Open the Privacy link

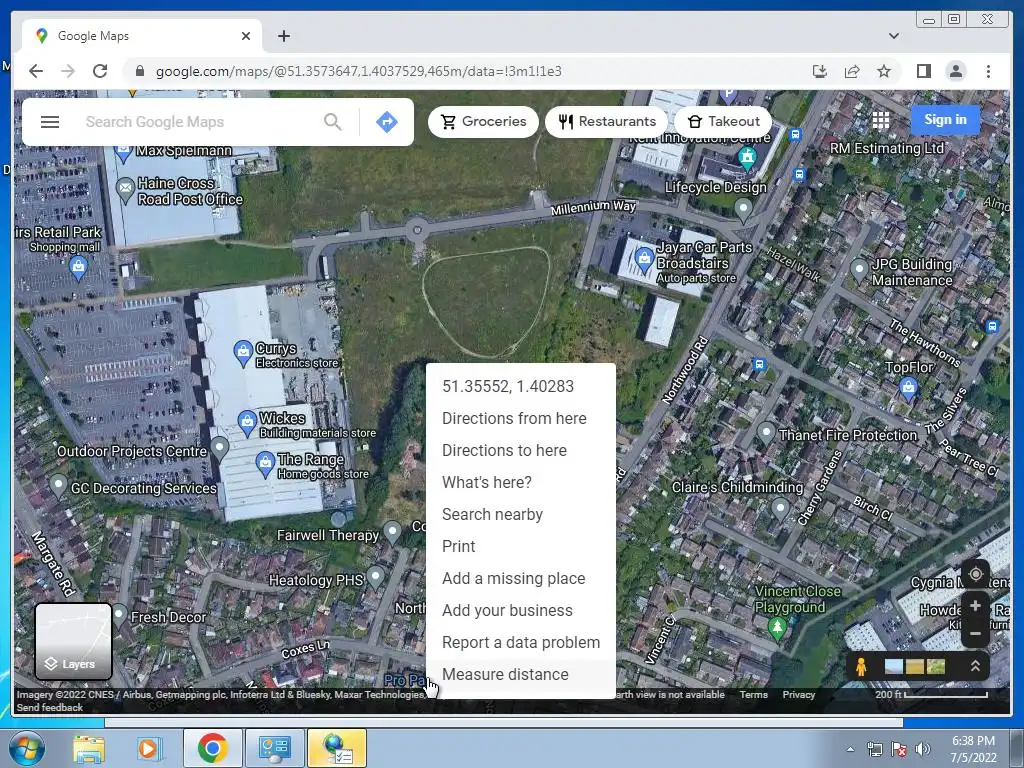point(799,695)
